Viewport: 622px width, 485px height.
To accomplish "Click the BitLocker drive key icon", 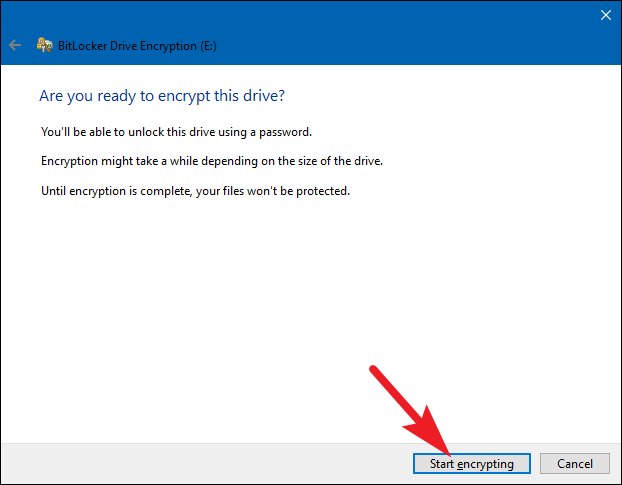I will coord(44,45).
